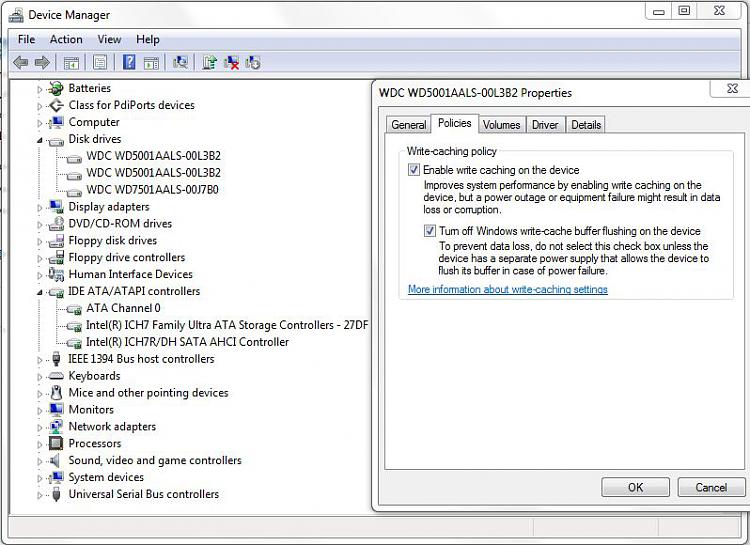
Task: Click the Update Driver Software icon
Action: click(209, 62)
